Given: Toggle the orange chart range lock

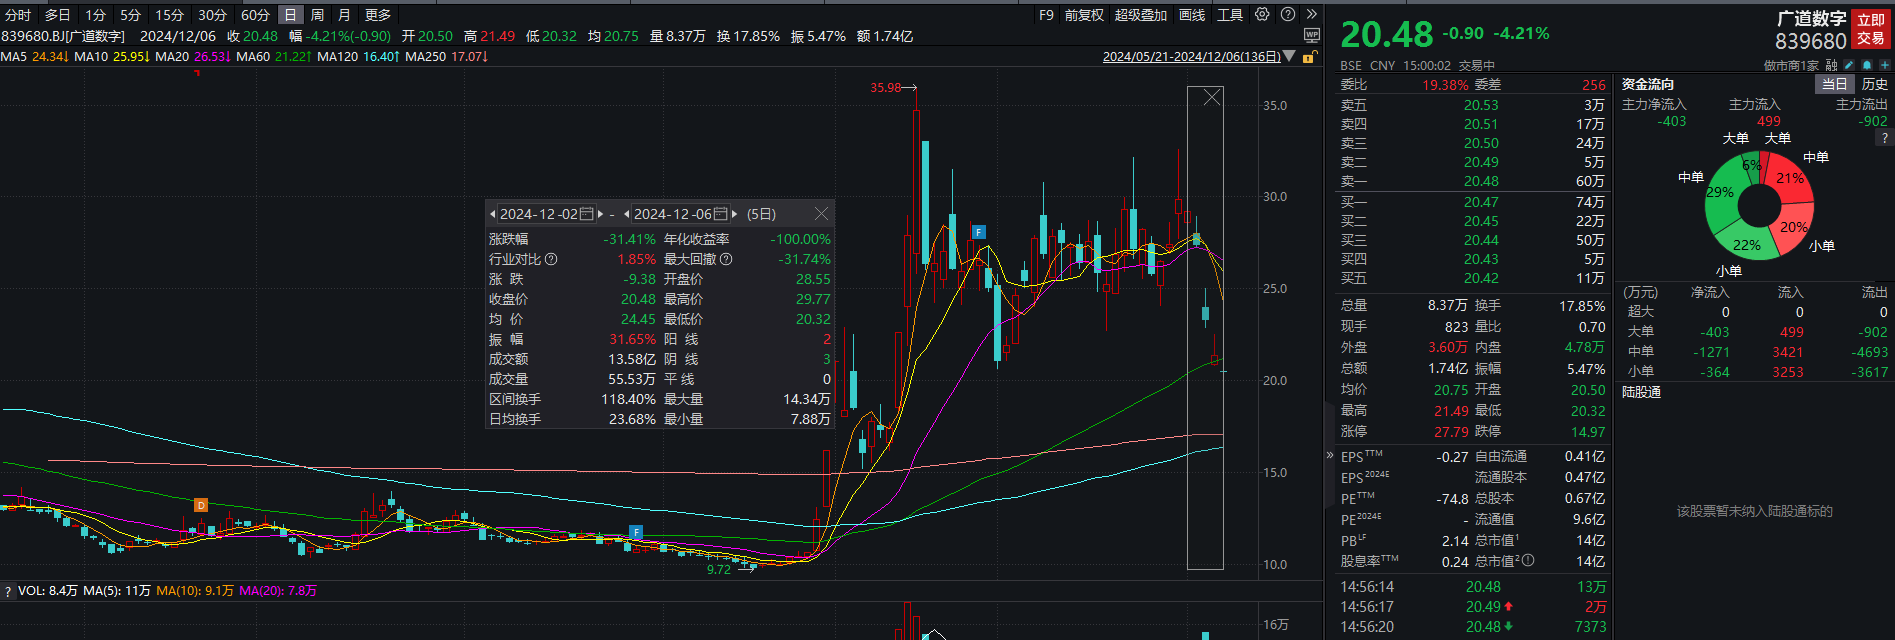Looking at the screenshot, I should point(1308,57).
